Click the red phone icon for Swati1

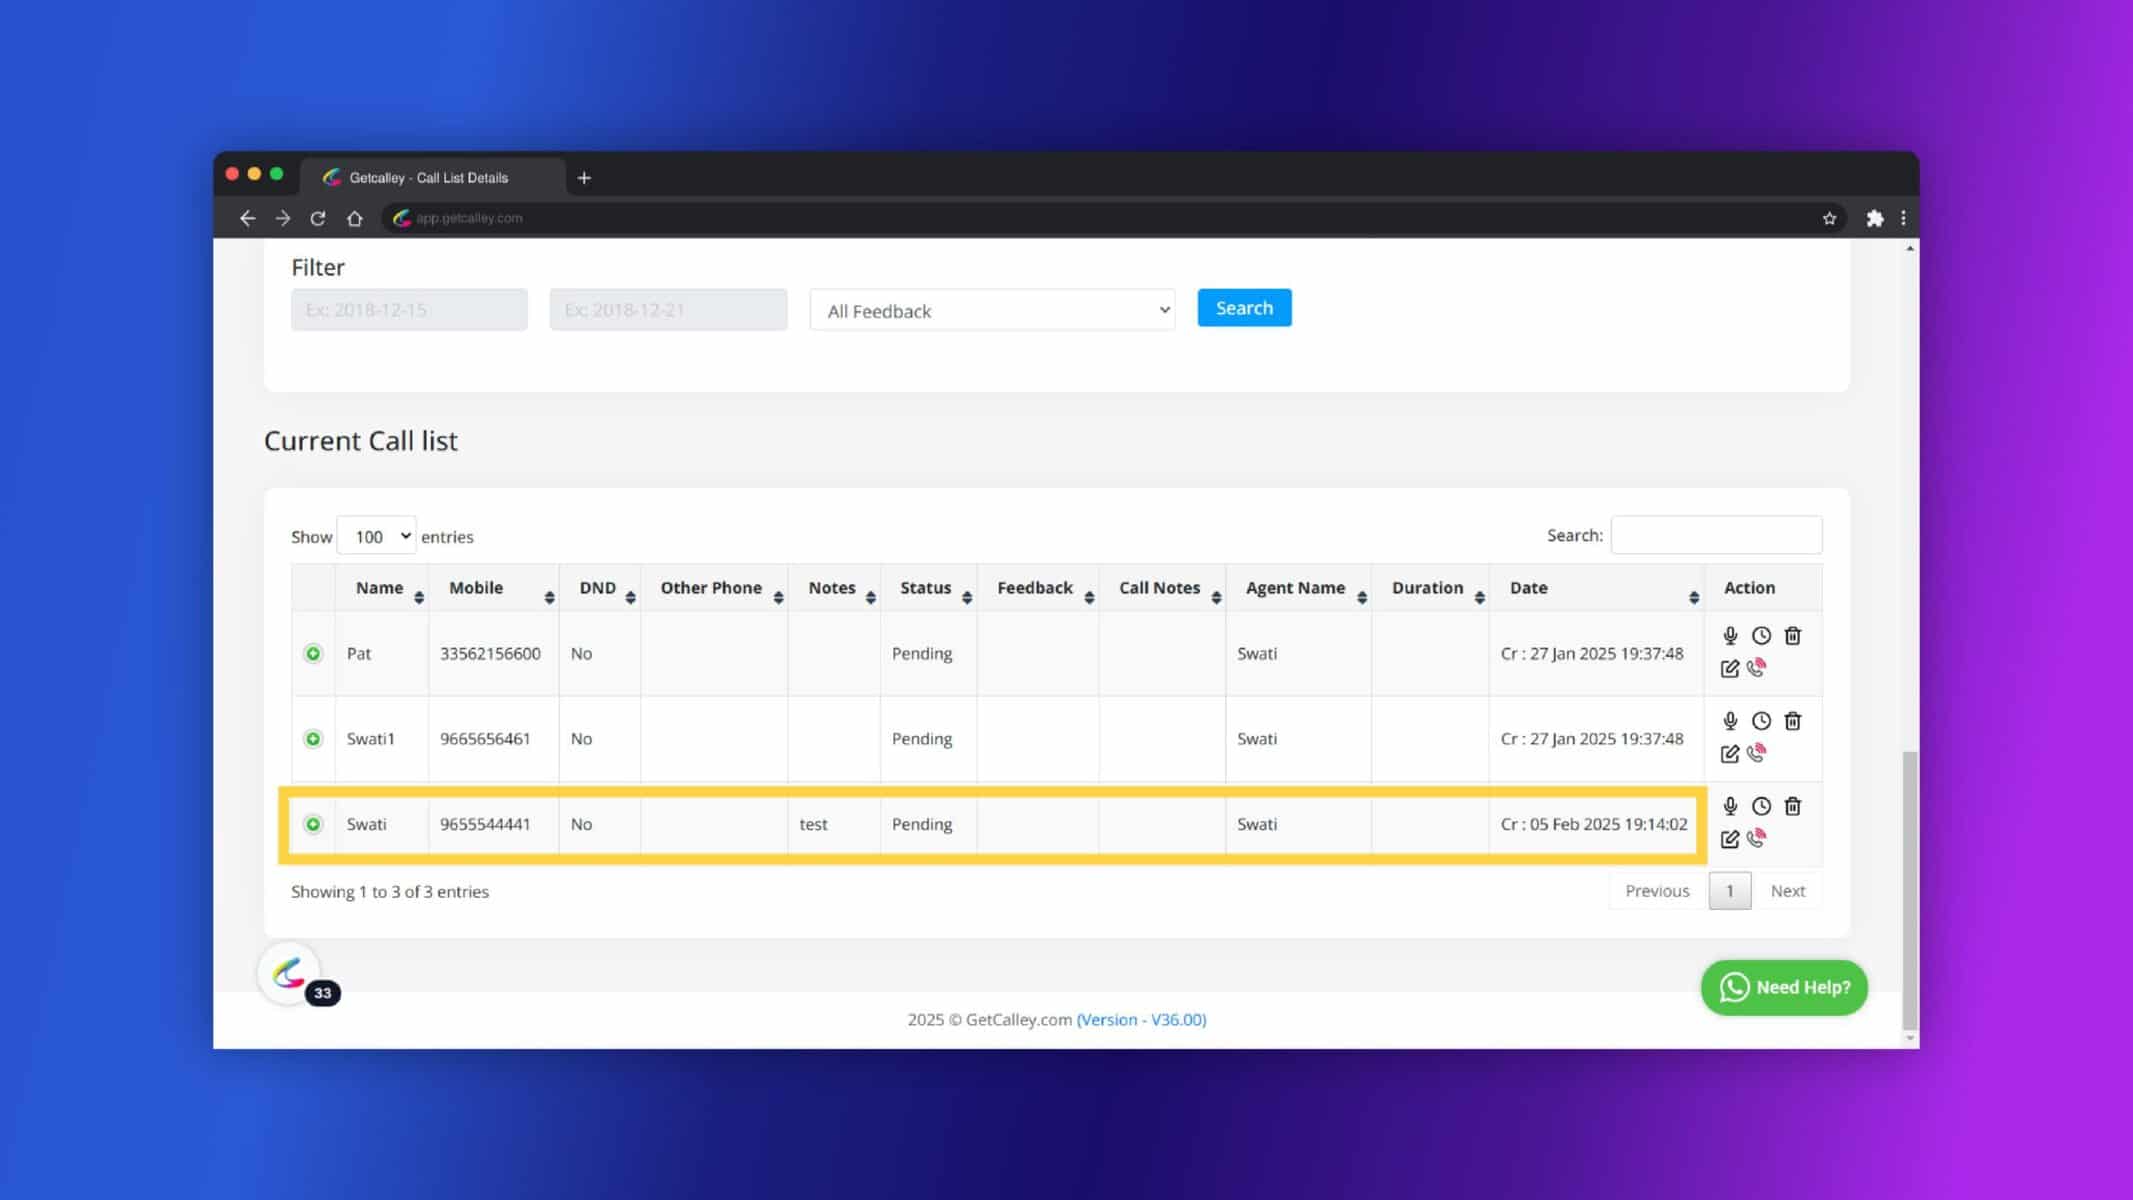point(1757,753)
